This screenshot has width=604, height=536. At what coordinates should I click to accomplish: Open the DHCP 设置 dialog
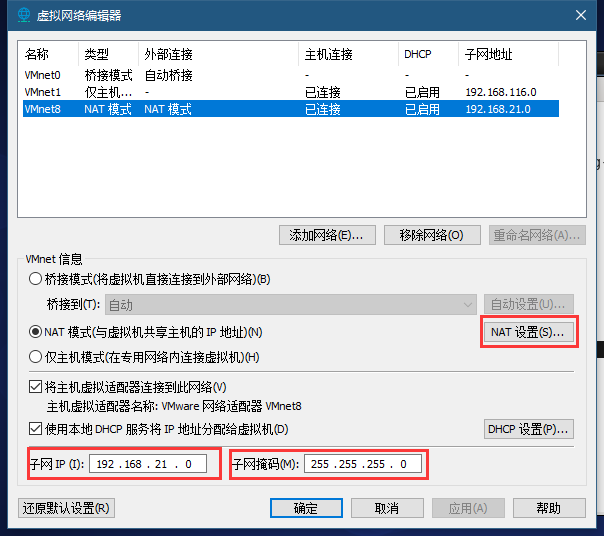click(x=528, y=430)
